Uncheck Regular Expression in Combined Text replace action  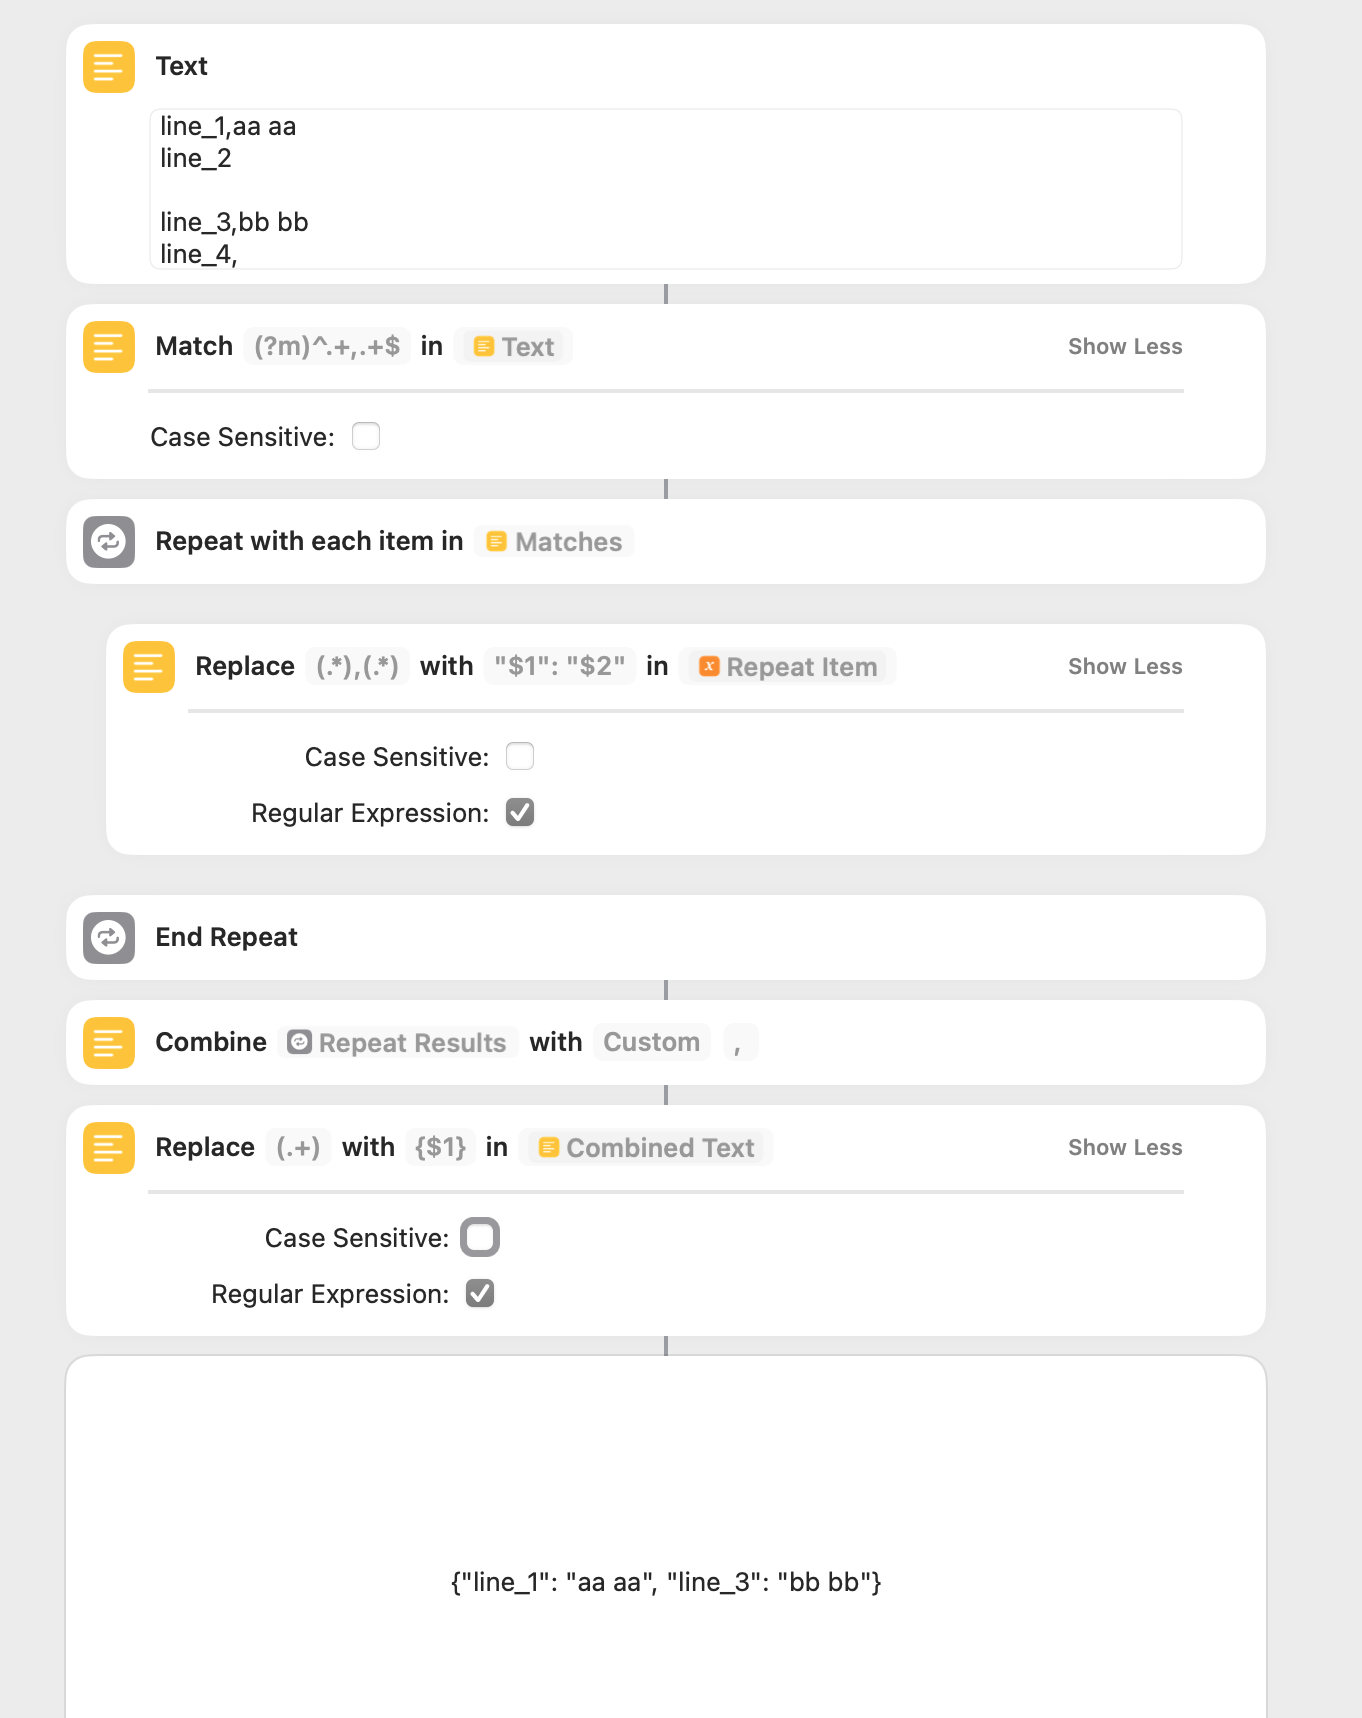tap(480, 1293)
